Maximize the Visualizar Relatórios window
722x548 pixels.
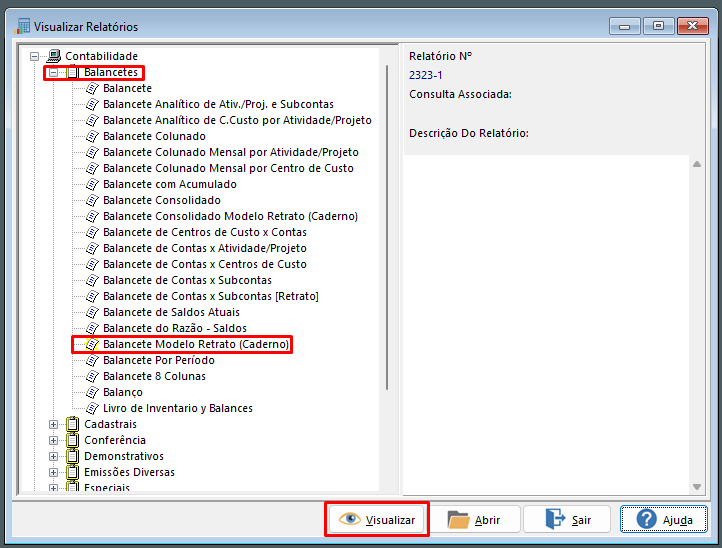658,26
